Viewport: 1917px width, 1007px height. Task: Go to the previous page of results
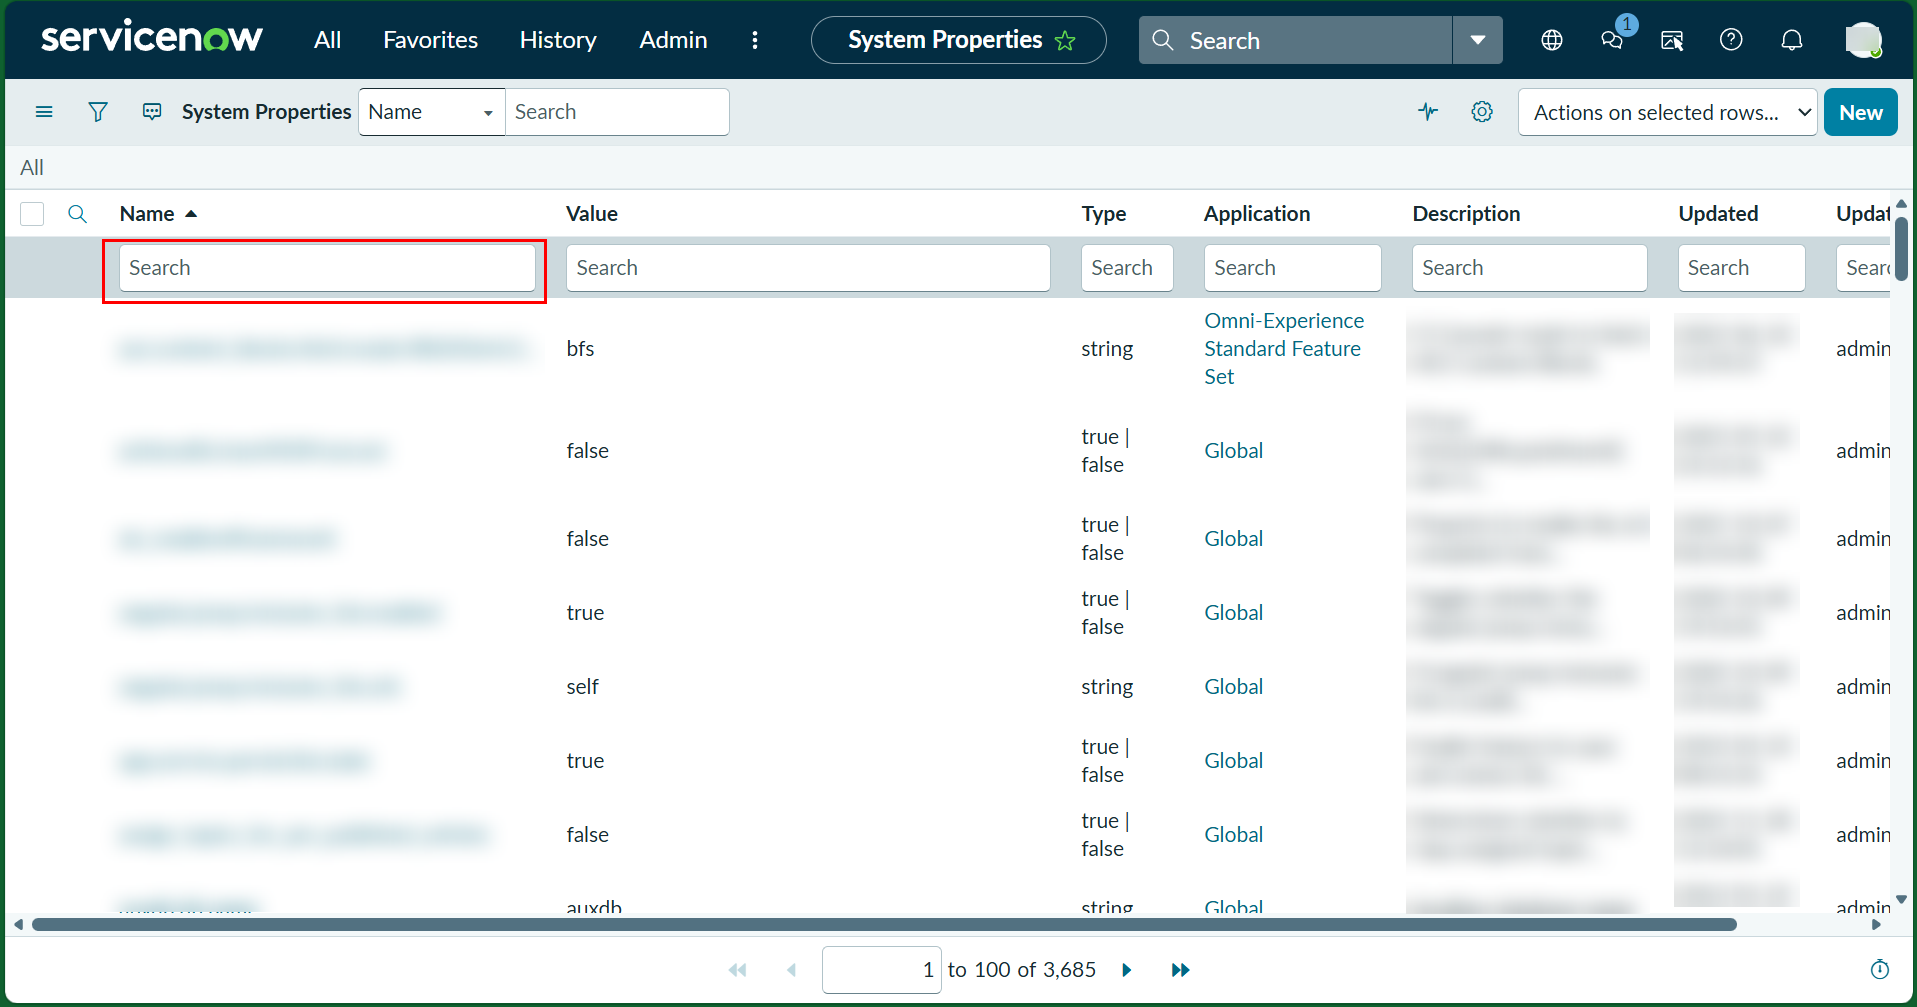pyautogui.click(x=792, y=970)
